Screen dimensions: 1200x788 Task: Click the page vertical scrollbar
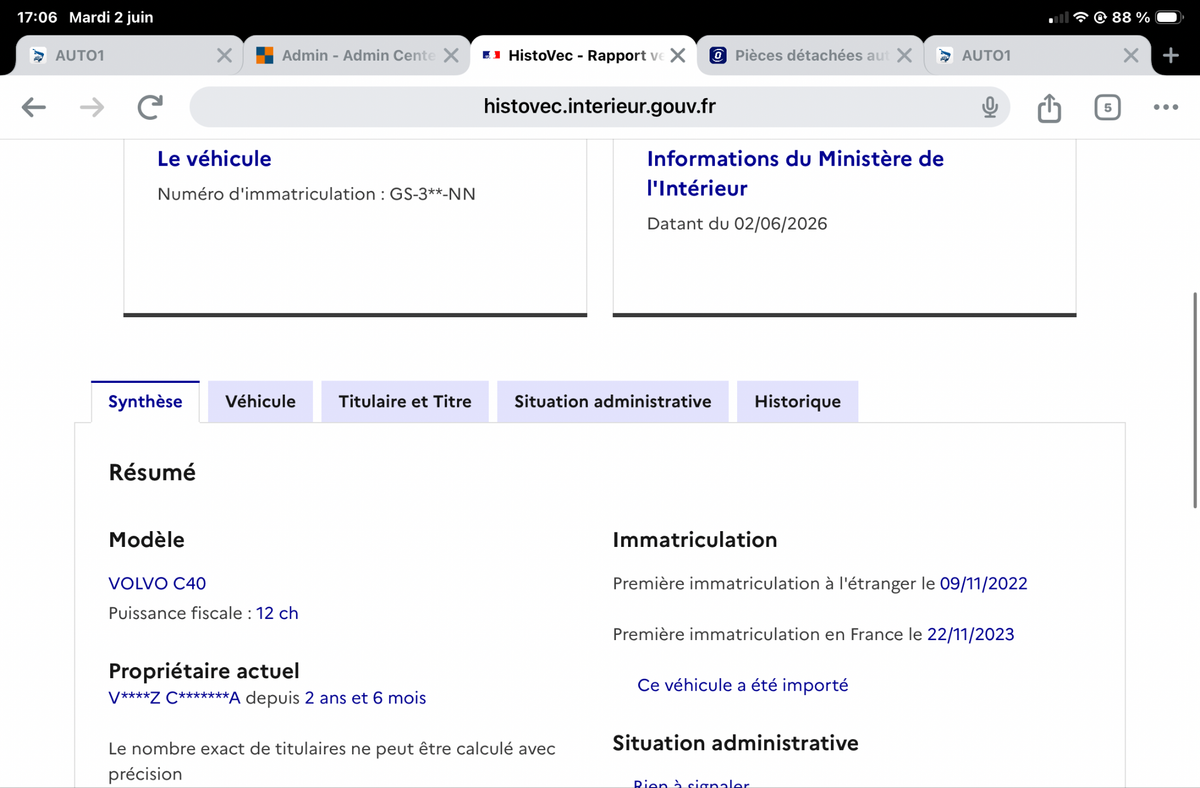[1194, 400]
